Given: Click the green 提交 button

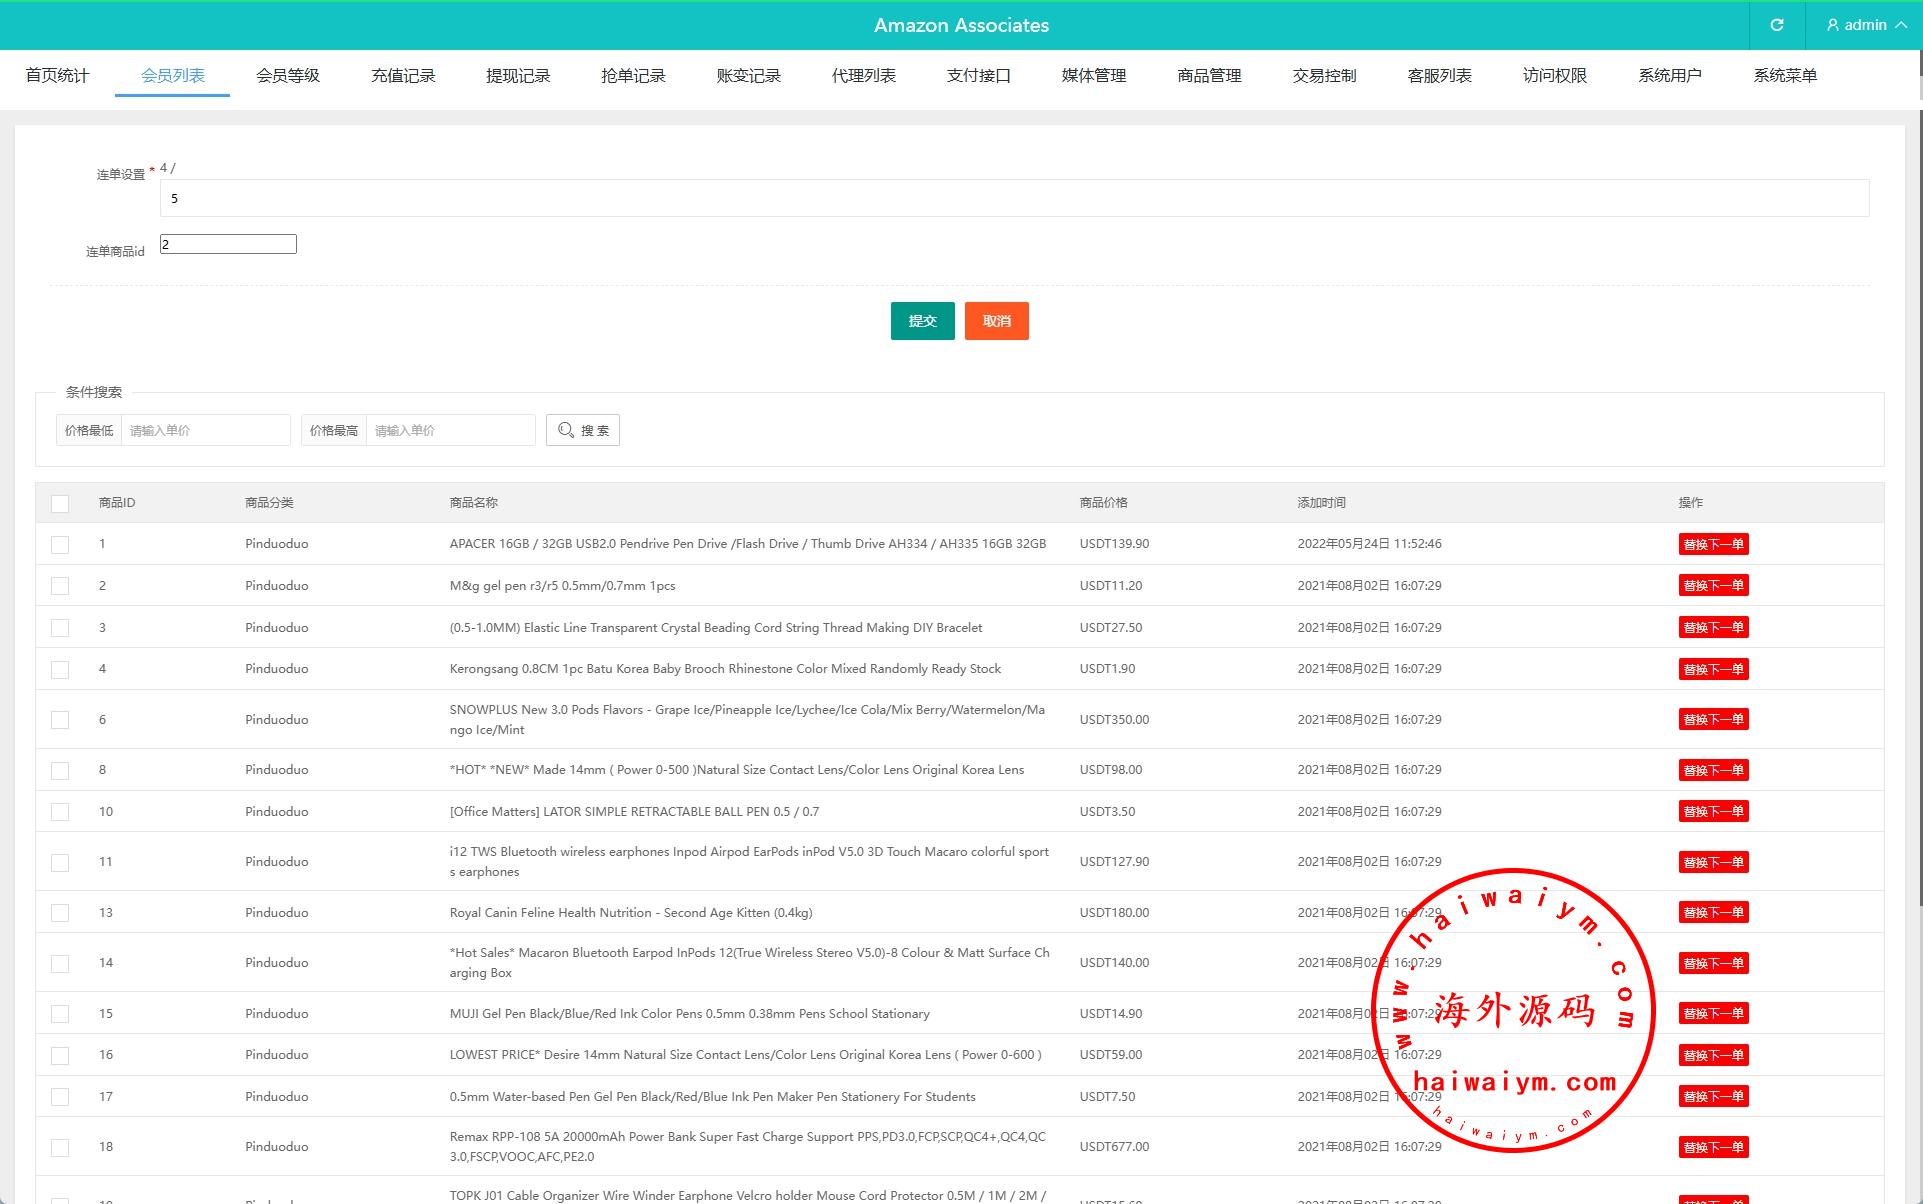Looking at the screenshot, I should click(x=922, y=321).
